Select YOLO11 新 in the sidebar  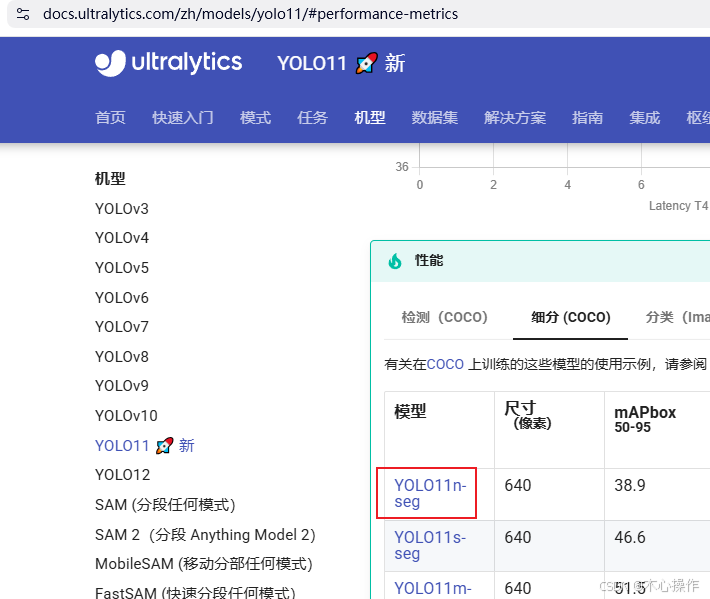pos(144,446)
